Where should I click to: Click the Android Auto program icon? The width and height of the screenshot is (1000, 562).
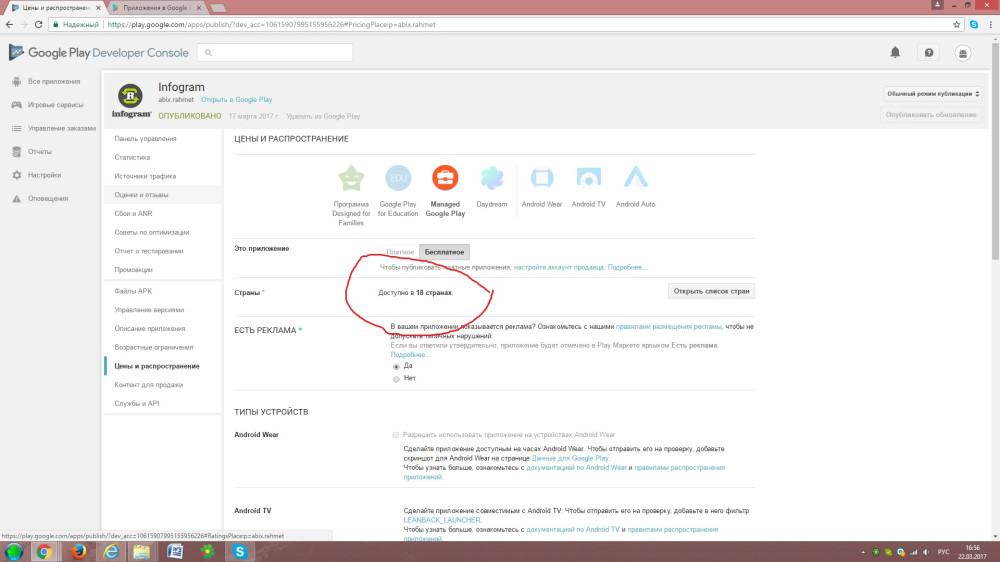(x=635, y=178)
